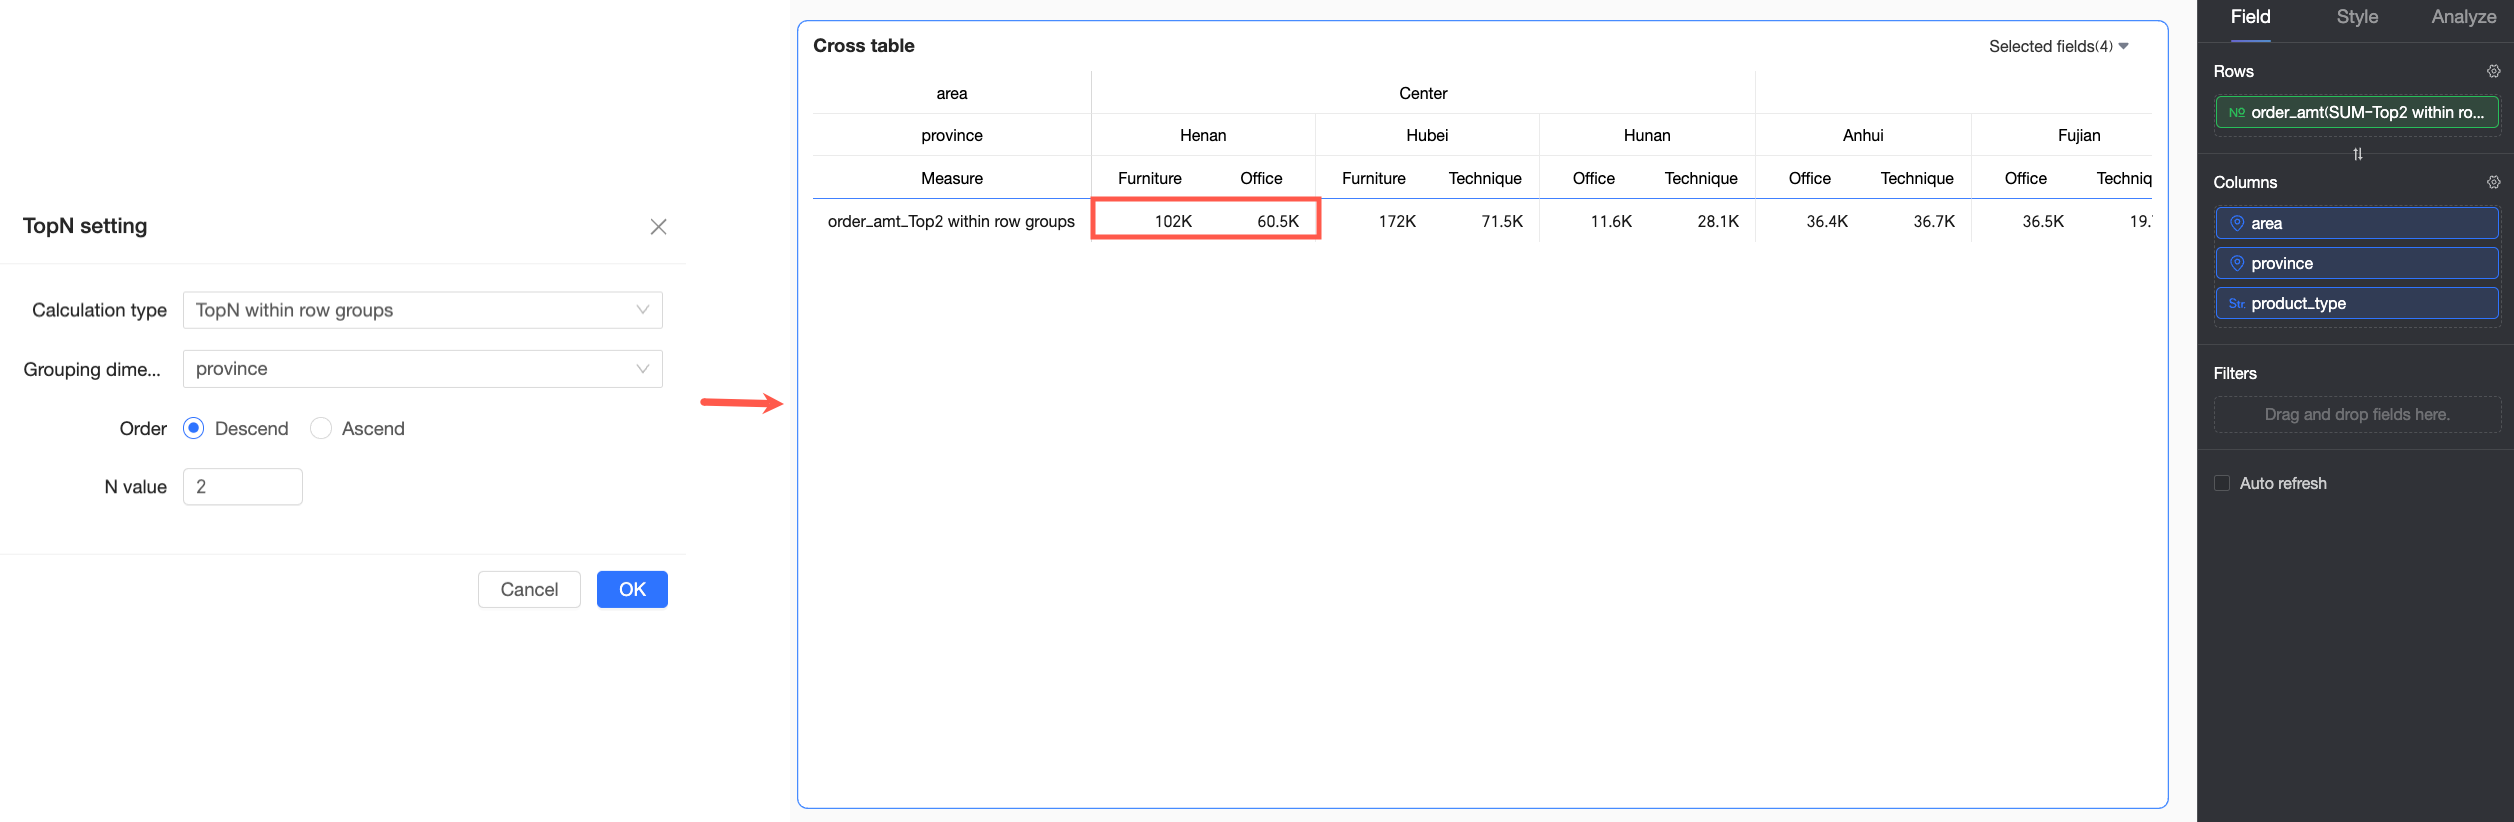Click the Anhui province header
The height and width of the screenshot is (822, 2514).
(x=1863, y=135)
